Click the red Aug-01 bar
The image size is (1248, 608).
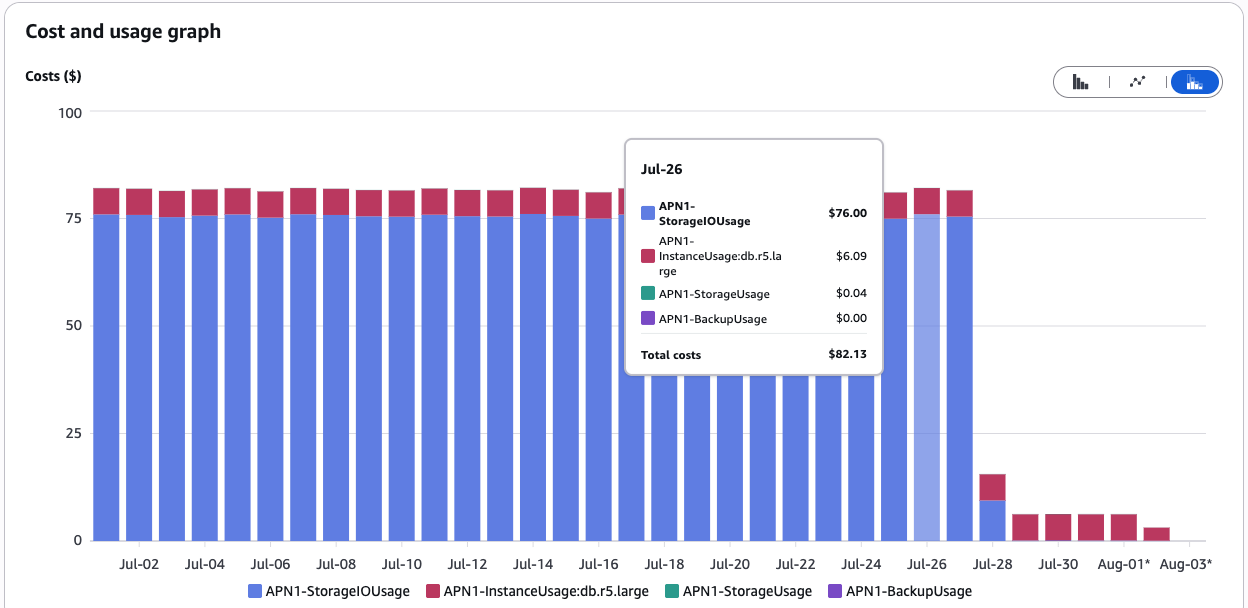point(1124,527)
